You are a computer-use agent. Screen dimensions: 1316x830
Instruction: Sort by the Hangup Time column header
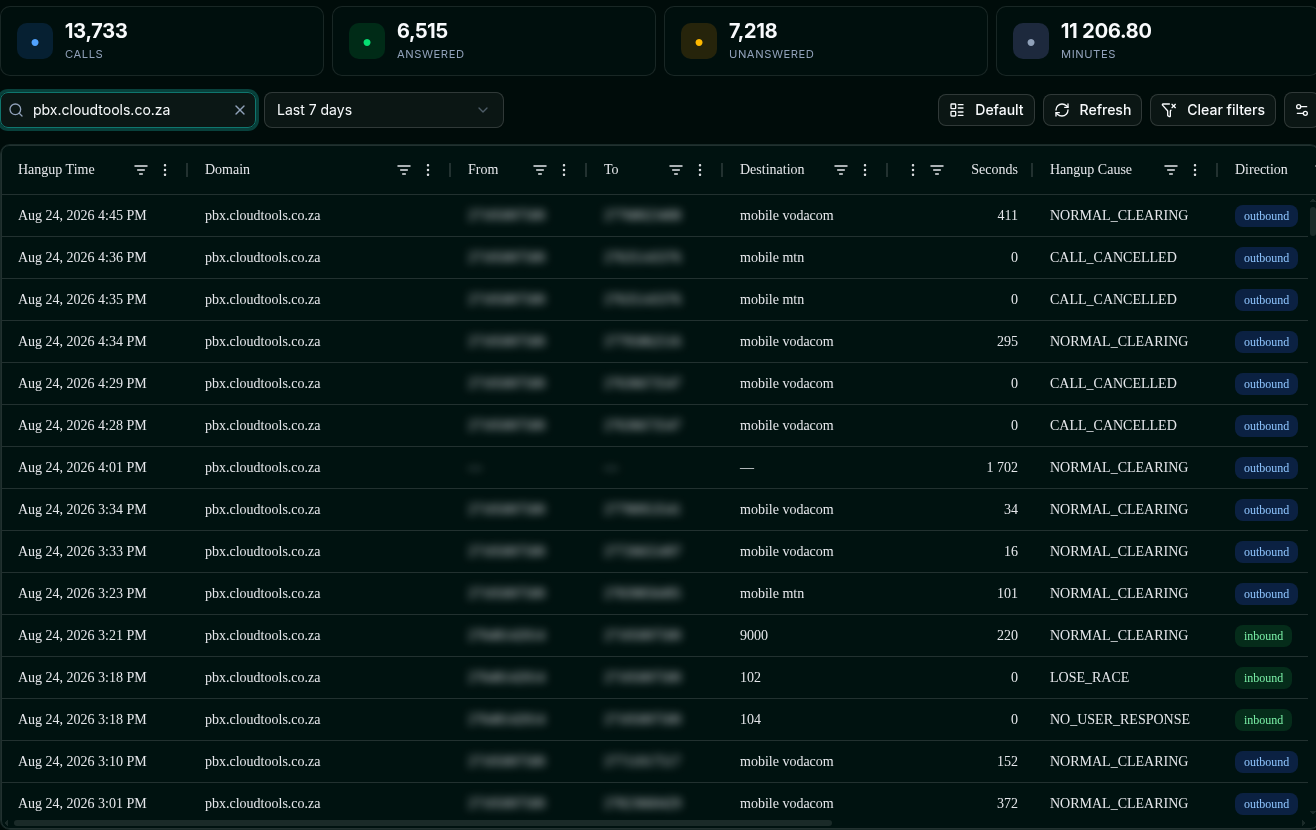[56, 170]
